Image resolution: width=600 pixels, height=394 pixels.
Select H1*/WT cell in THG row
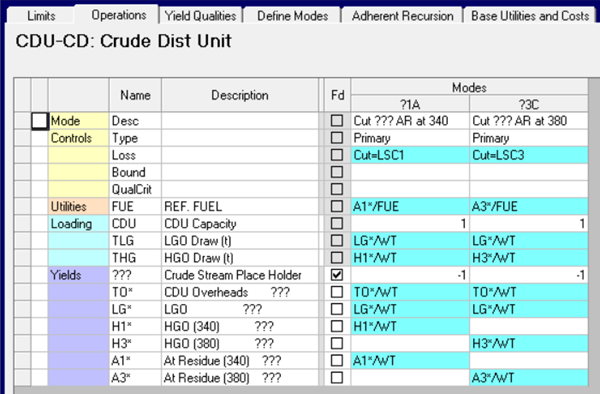click(410, 257)
